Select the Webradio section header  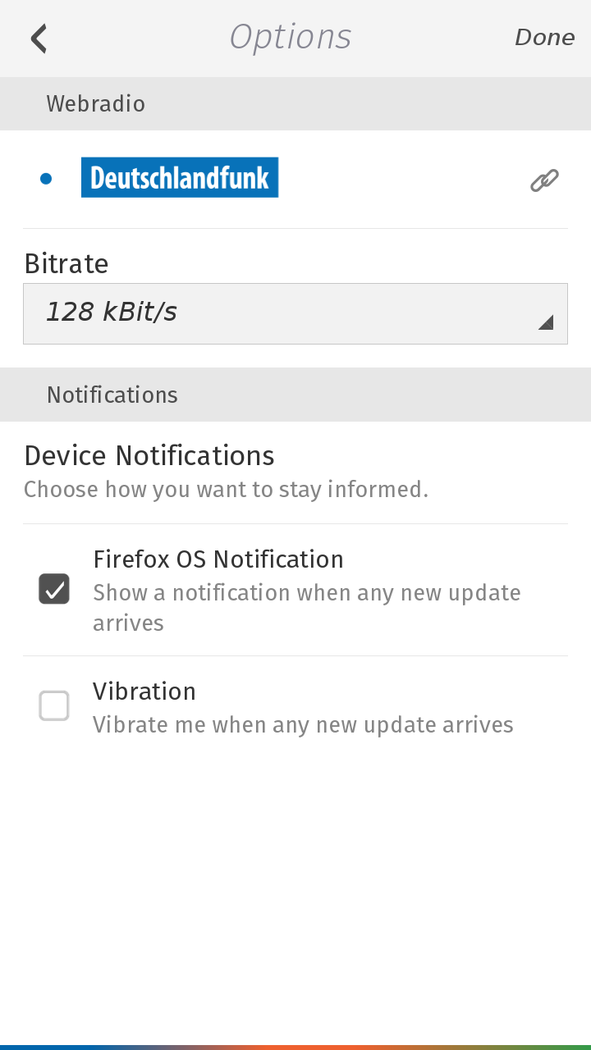point(295,104)
